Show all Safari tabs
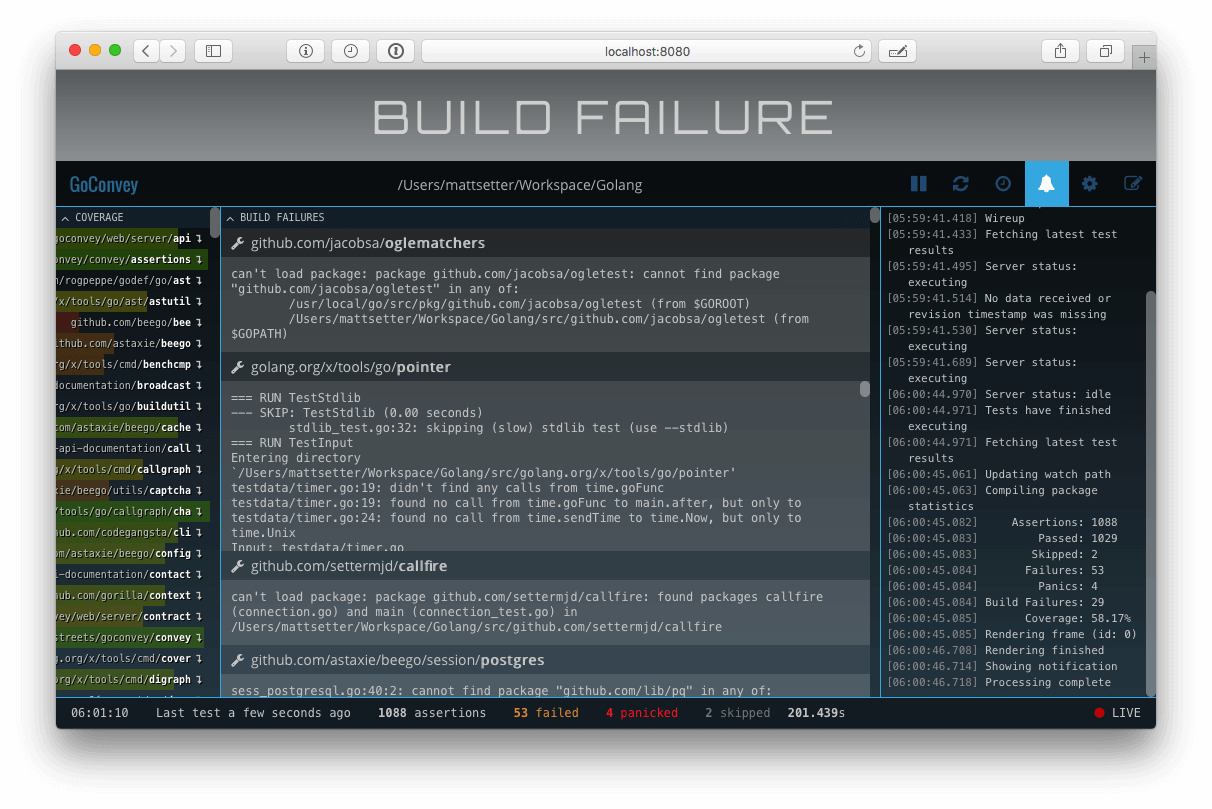Image resolution: width=1212 pixels, height=809 pixels. pos(1106,51)
